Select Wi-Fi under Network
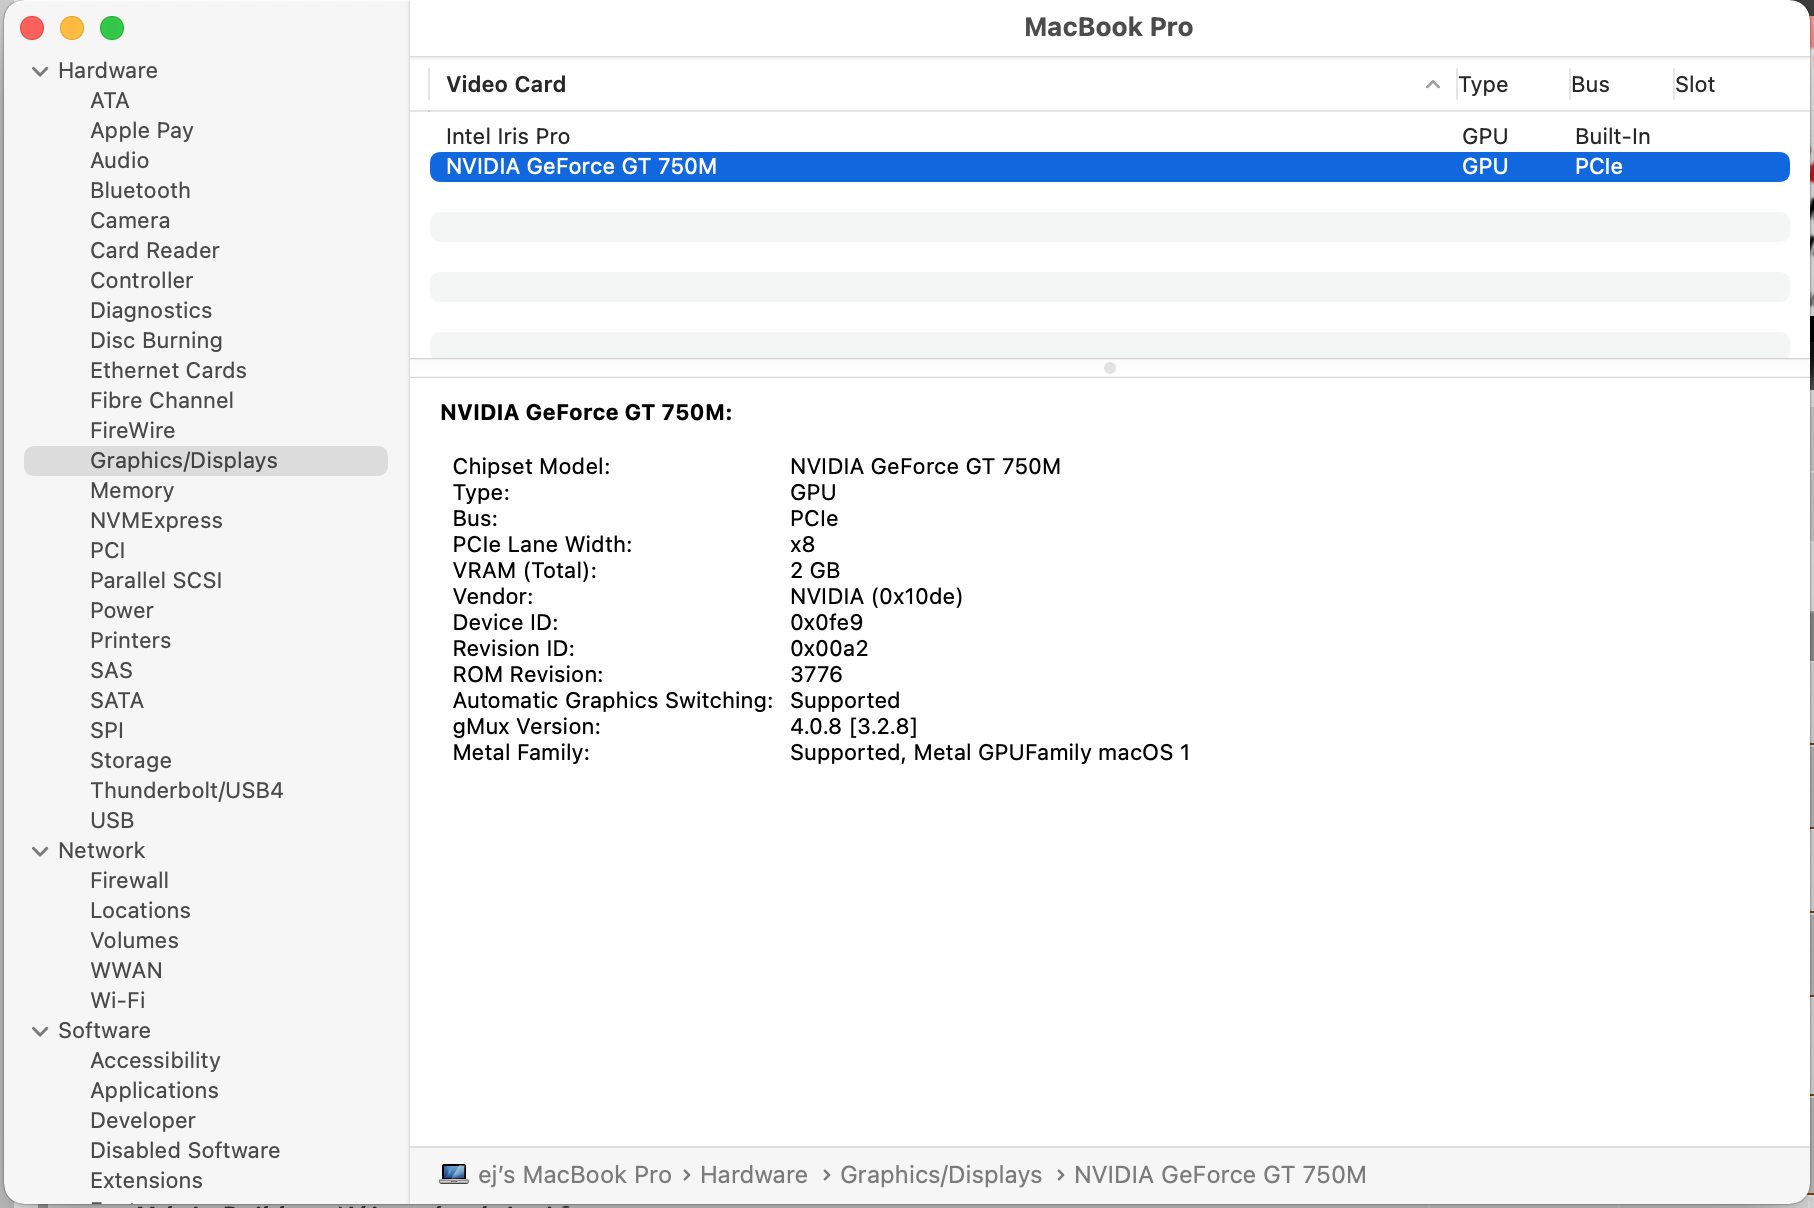The image size is (1814, 1208). (x=118, y=1001)
